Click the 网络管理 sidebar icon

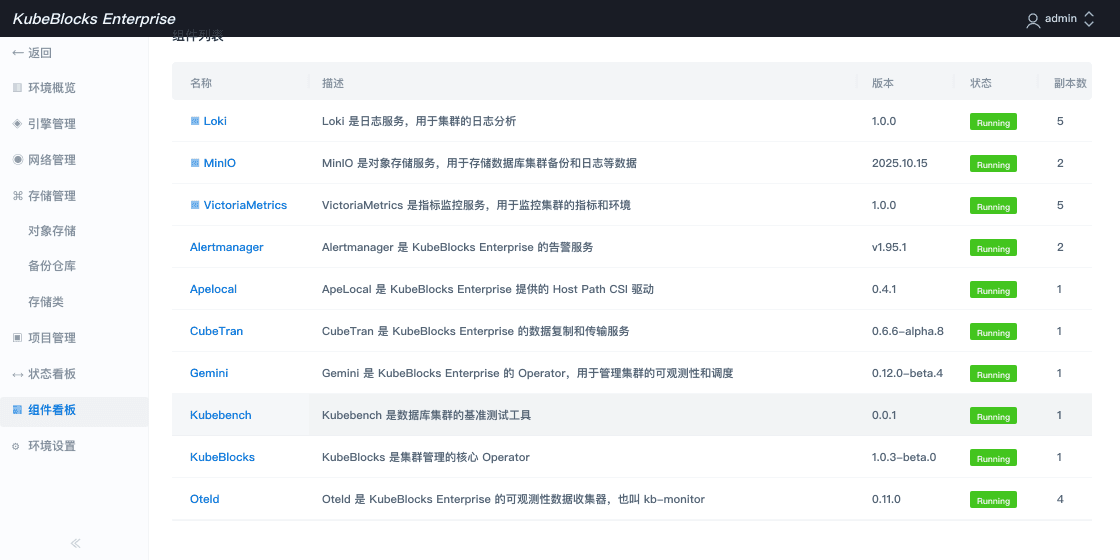click(17, 159)
